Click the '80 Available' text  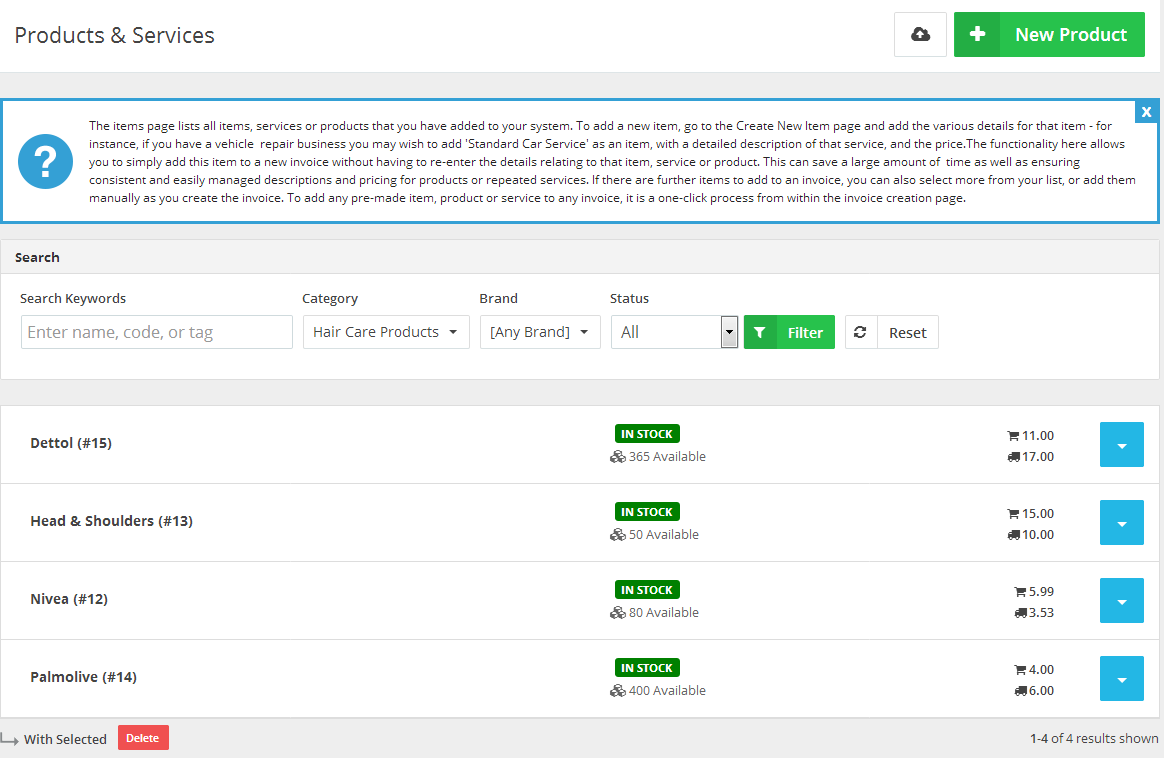pyautogui.click(x=664, y=612)
